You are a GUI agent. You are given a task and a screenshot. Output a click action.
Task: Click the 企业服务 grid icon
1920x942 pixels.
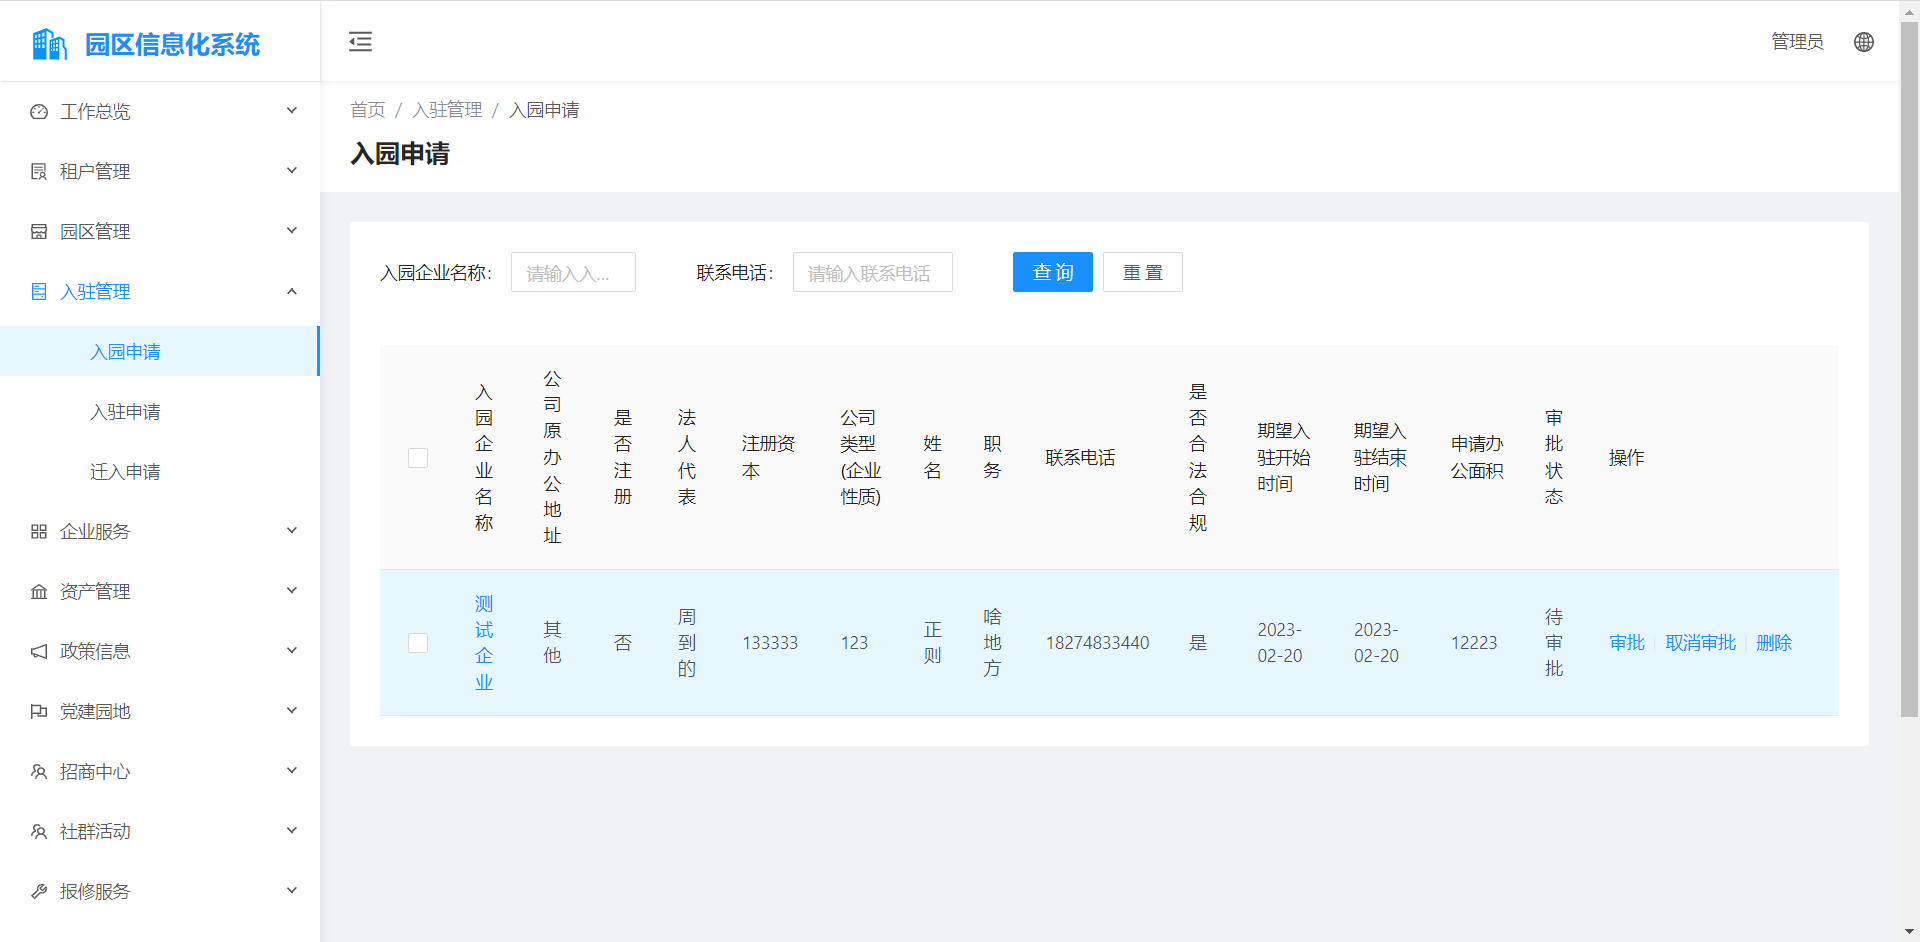(x=39, y=532)
